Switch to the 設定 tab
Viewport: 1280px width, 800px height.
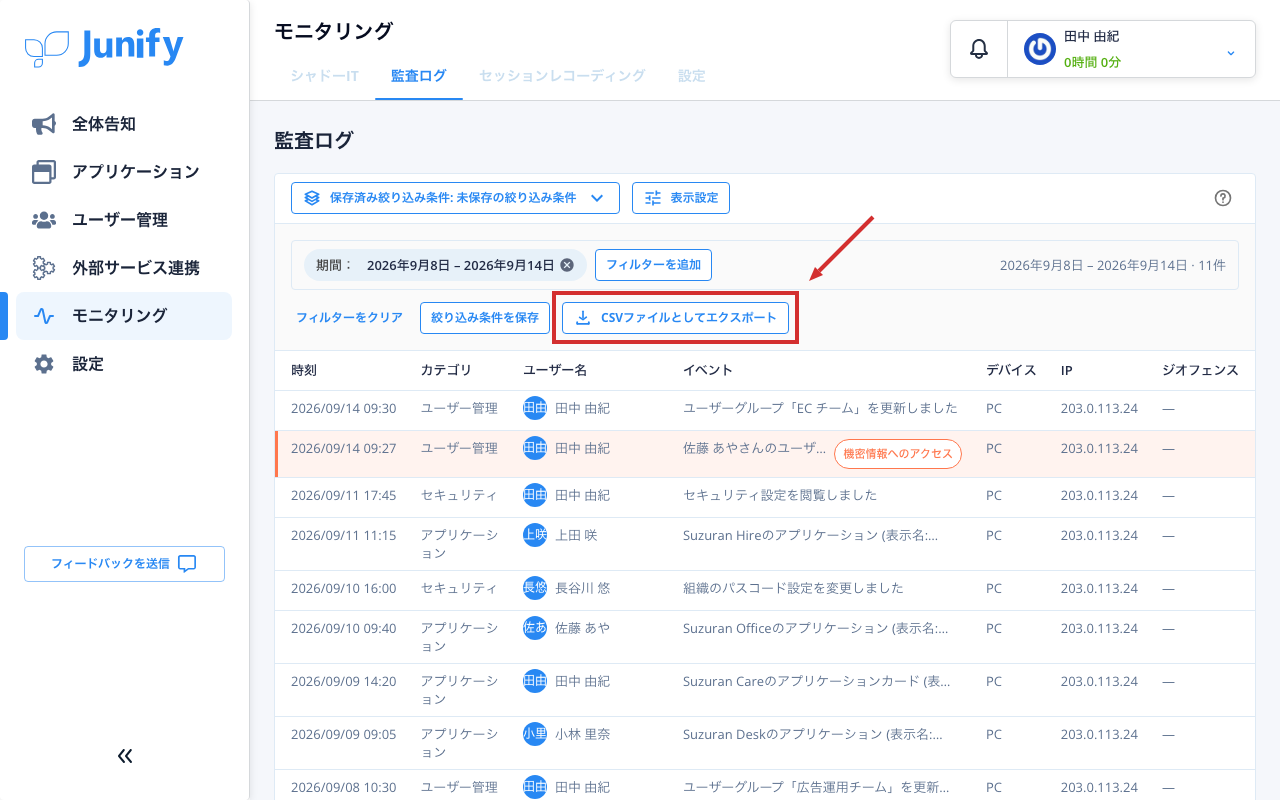(x=691, y=75)
